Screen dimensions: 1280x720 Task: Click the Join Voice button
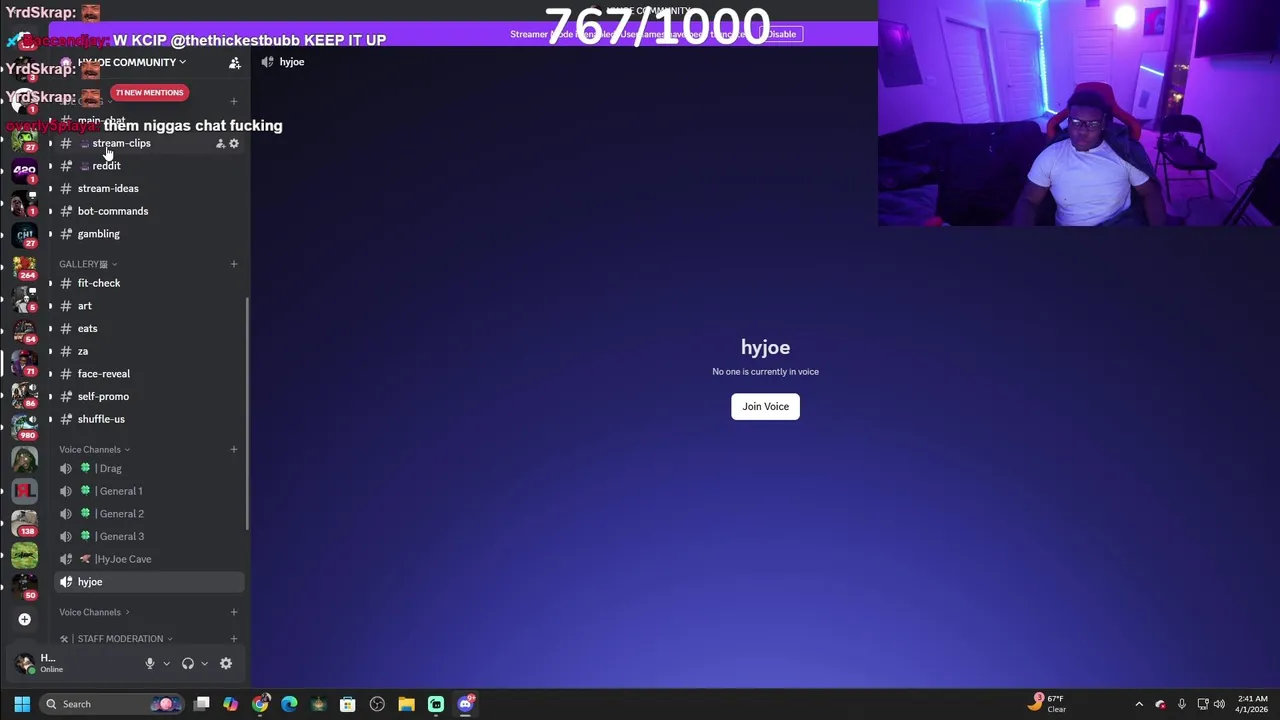765,406
